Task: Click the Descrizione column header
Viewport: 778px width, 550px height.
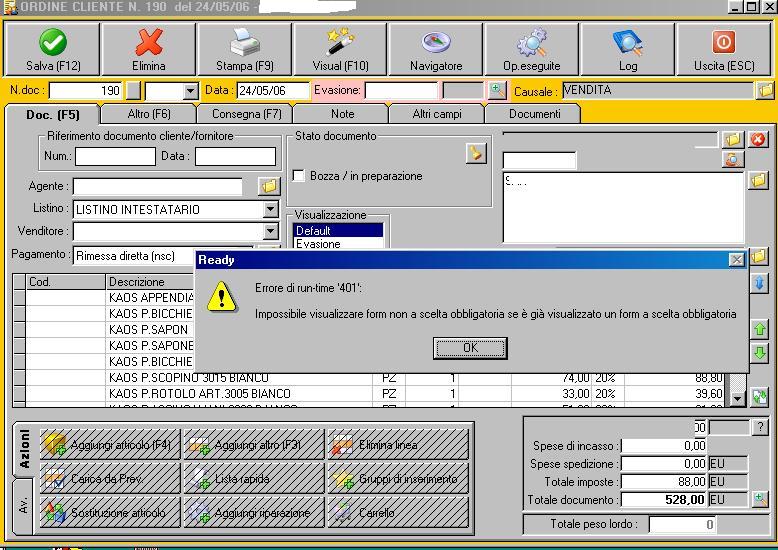Action: (150, 282)
